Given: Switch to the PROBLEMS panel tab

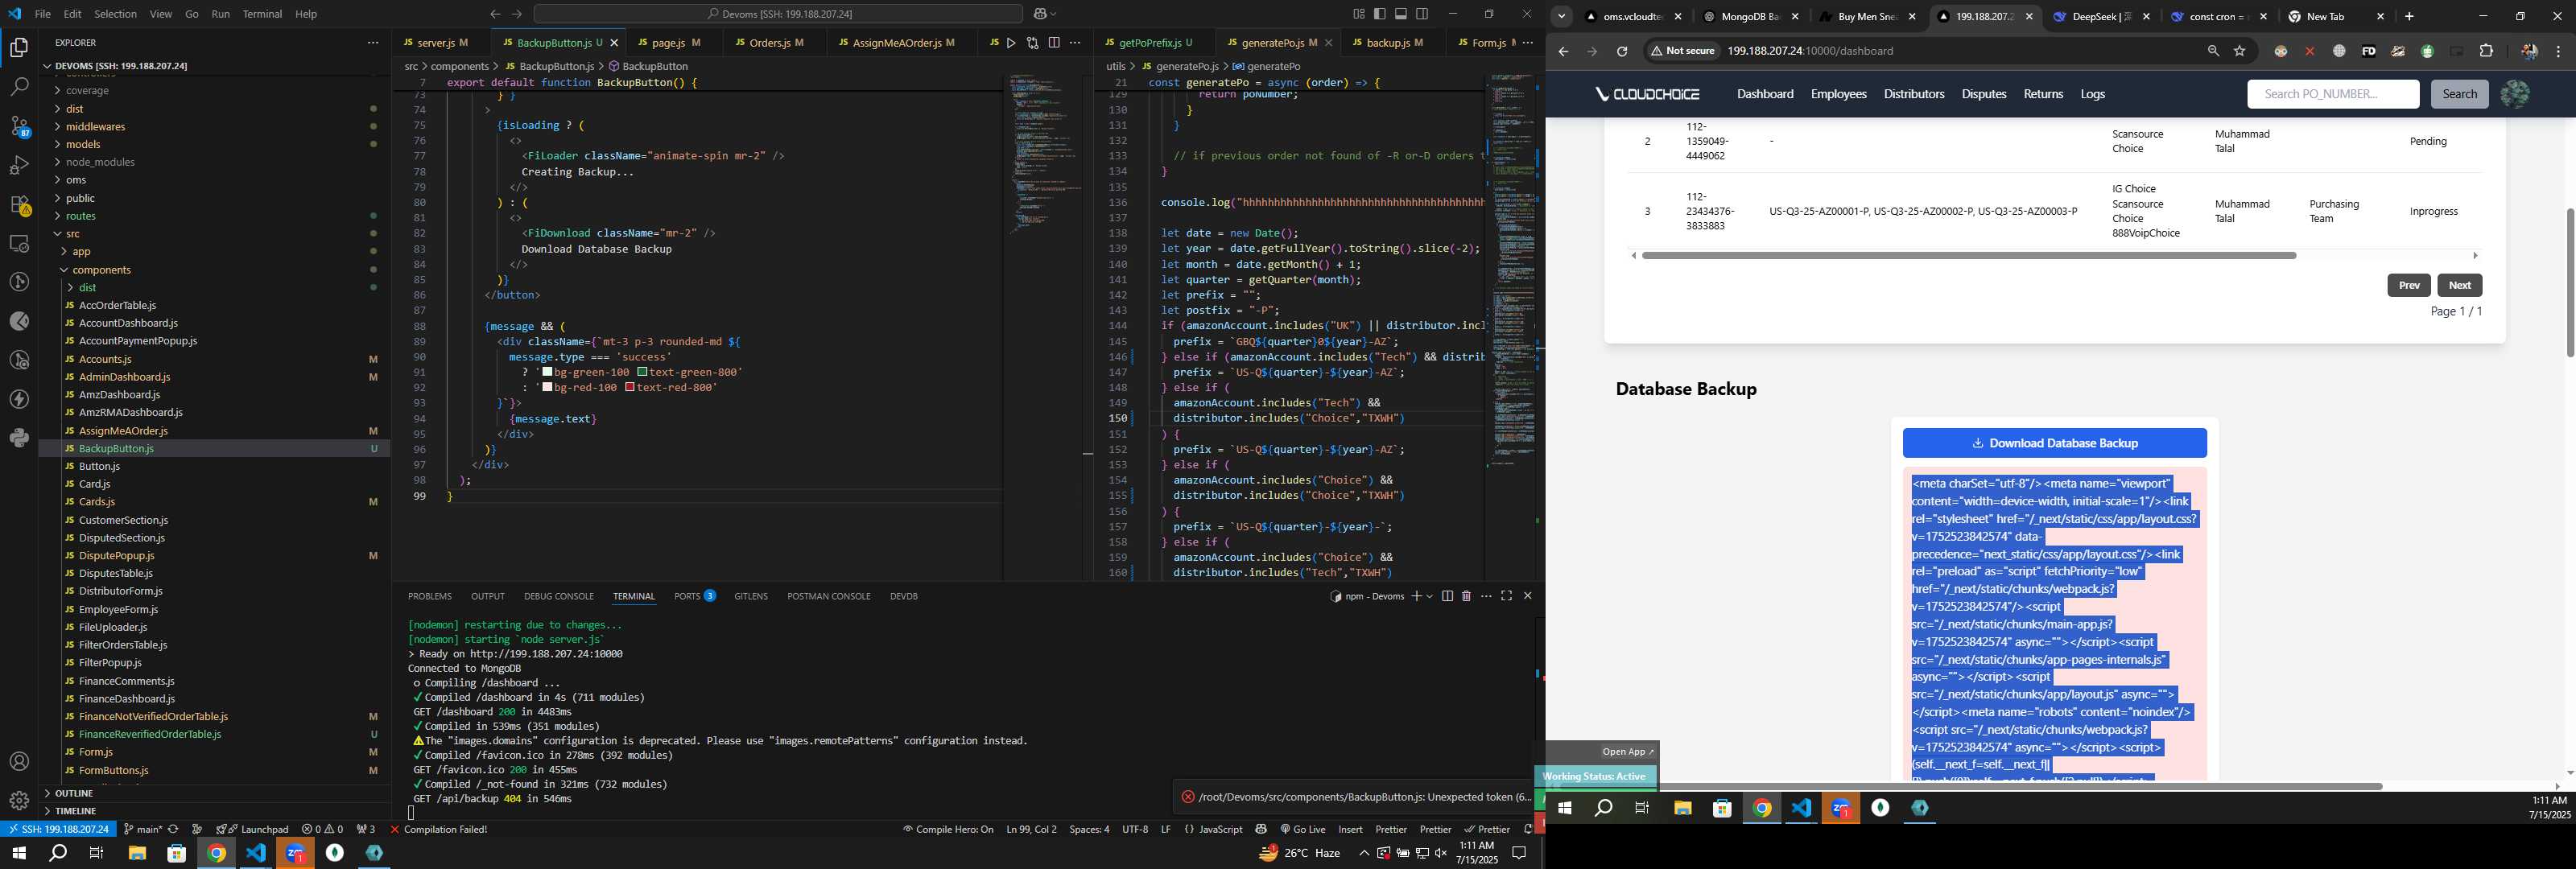Looking at the screenshot, I should 429,596.
